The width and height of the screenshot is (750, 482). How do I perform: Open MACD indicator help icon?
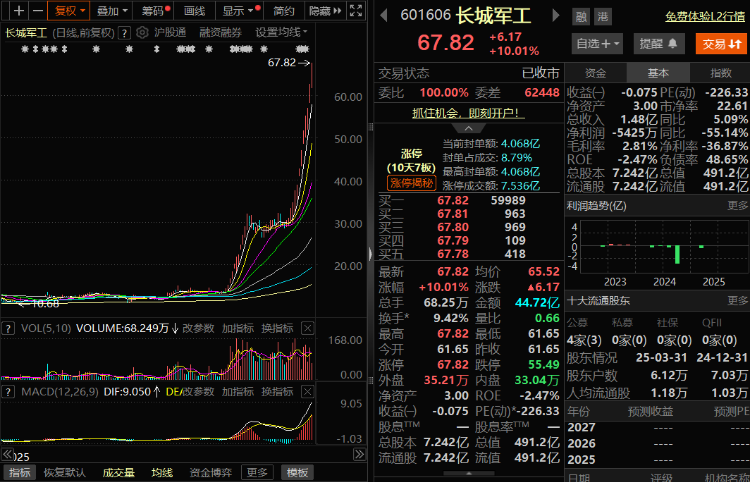[x=8, y=392]
